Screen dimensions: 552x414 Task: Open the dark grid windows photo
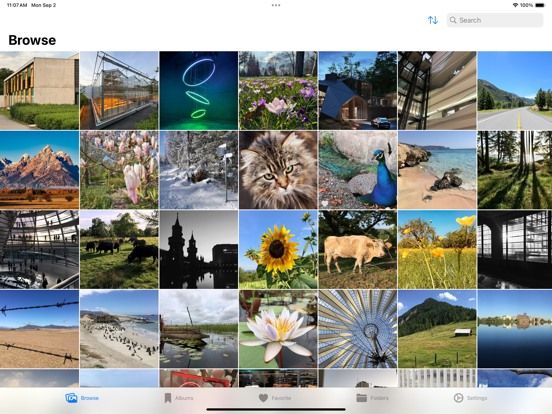pyautogui.click(x=515, y=250)
